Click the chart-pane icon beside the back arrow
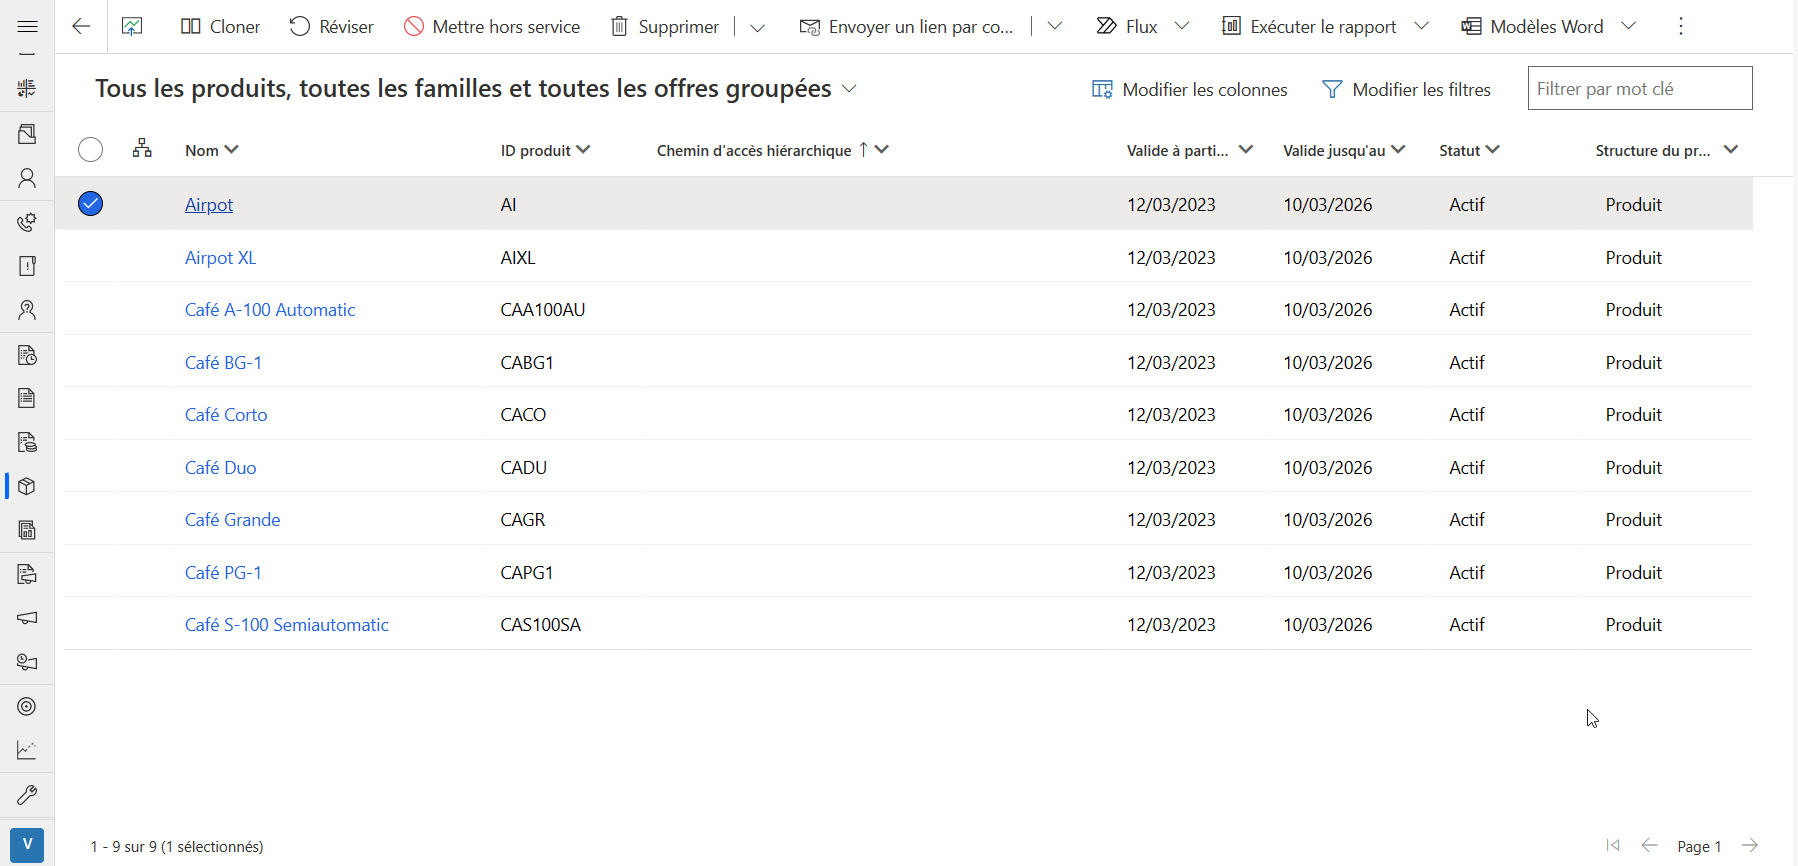This screenshot has height=866, width=1798. point(132,27)
